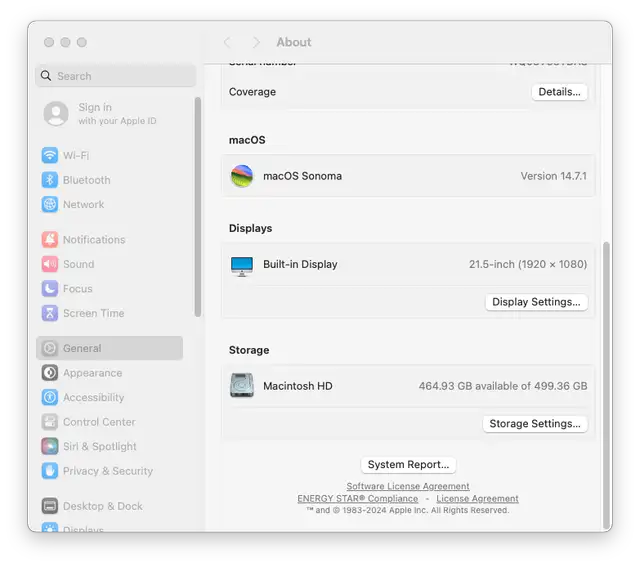Viewport: 640px width, 566px height.
Task: Select Notifications label in sidebar
Action: click(94, 239)
